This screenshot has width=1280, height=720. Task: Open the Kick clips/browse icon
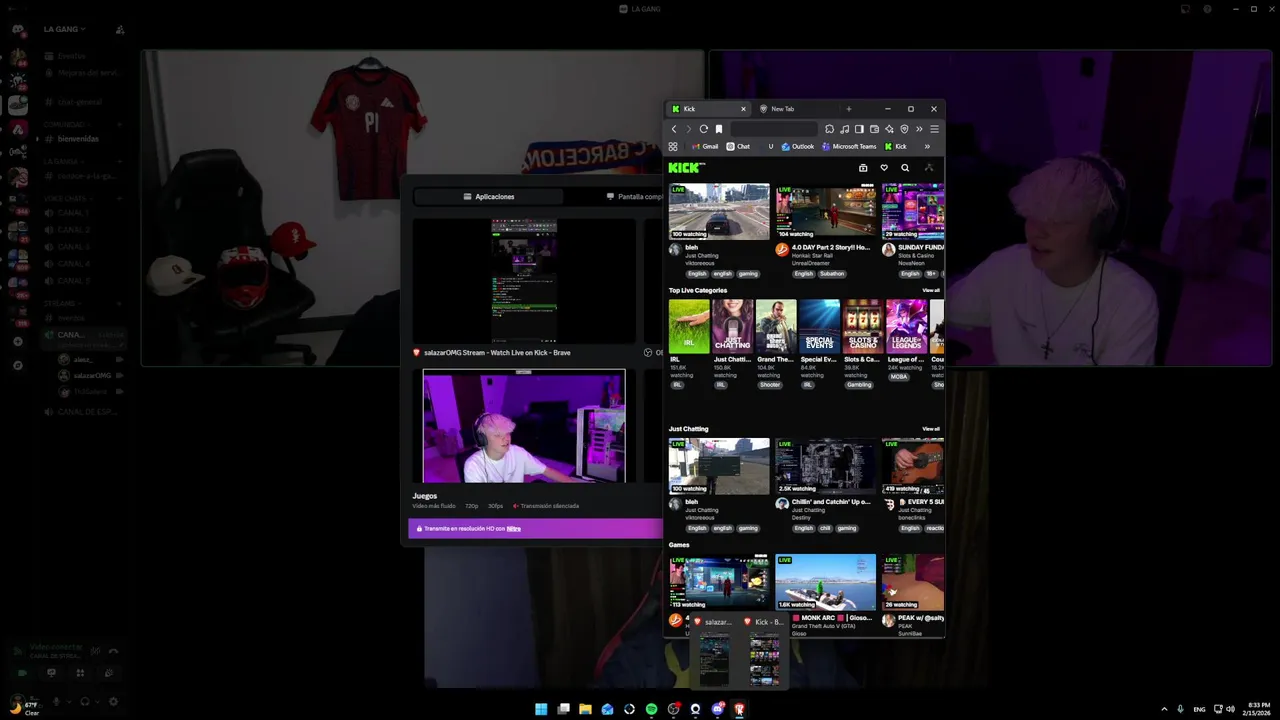(x=863, y=168)
